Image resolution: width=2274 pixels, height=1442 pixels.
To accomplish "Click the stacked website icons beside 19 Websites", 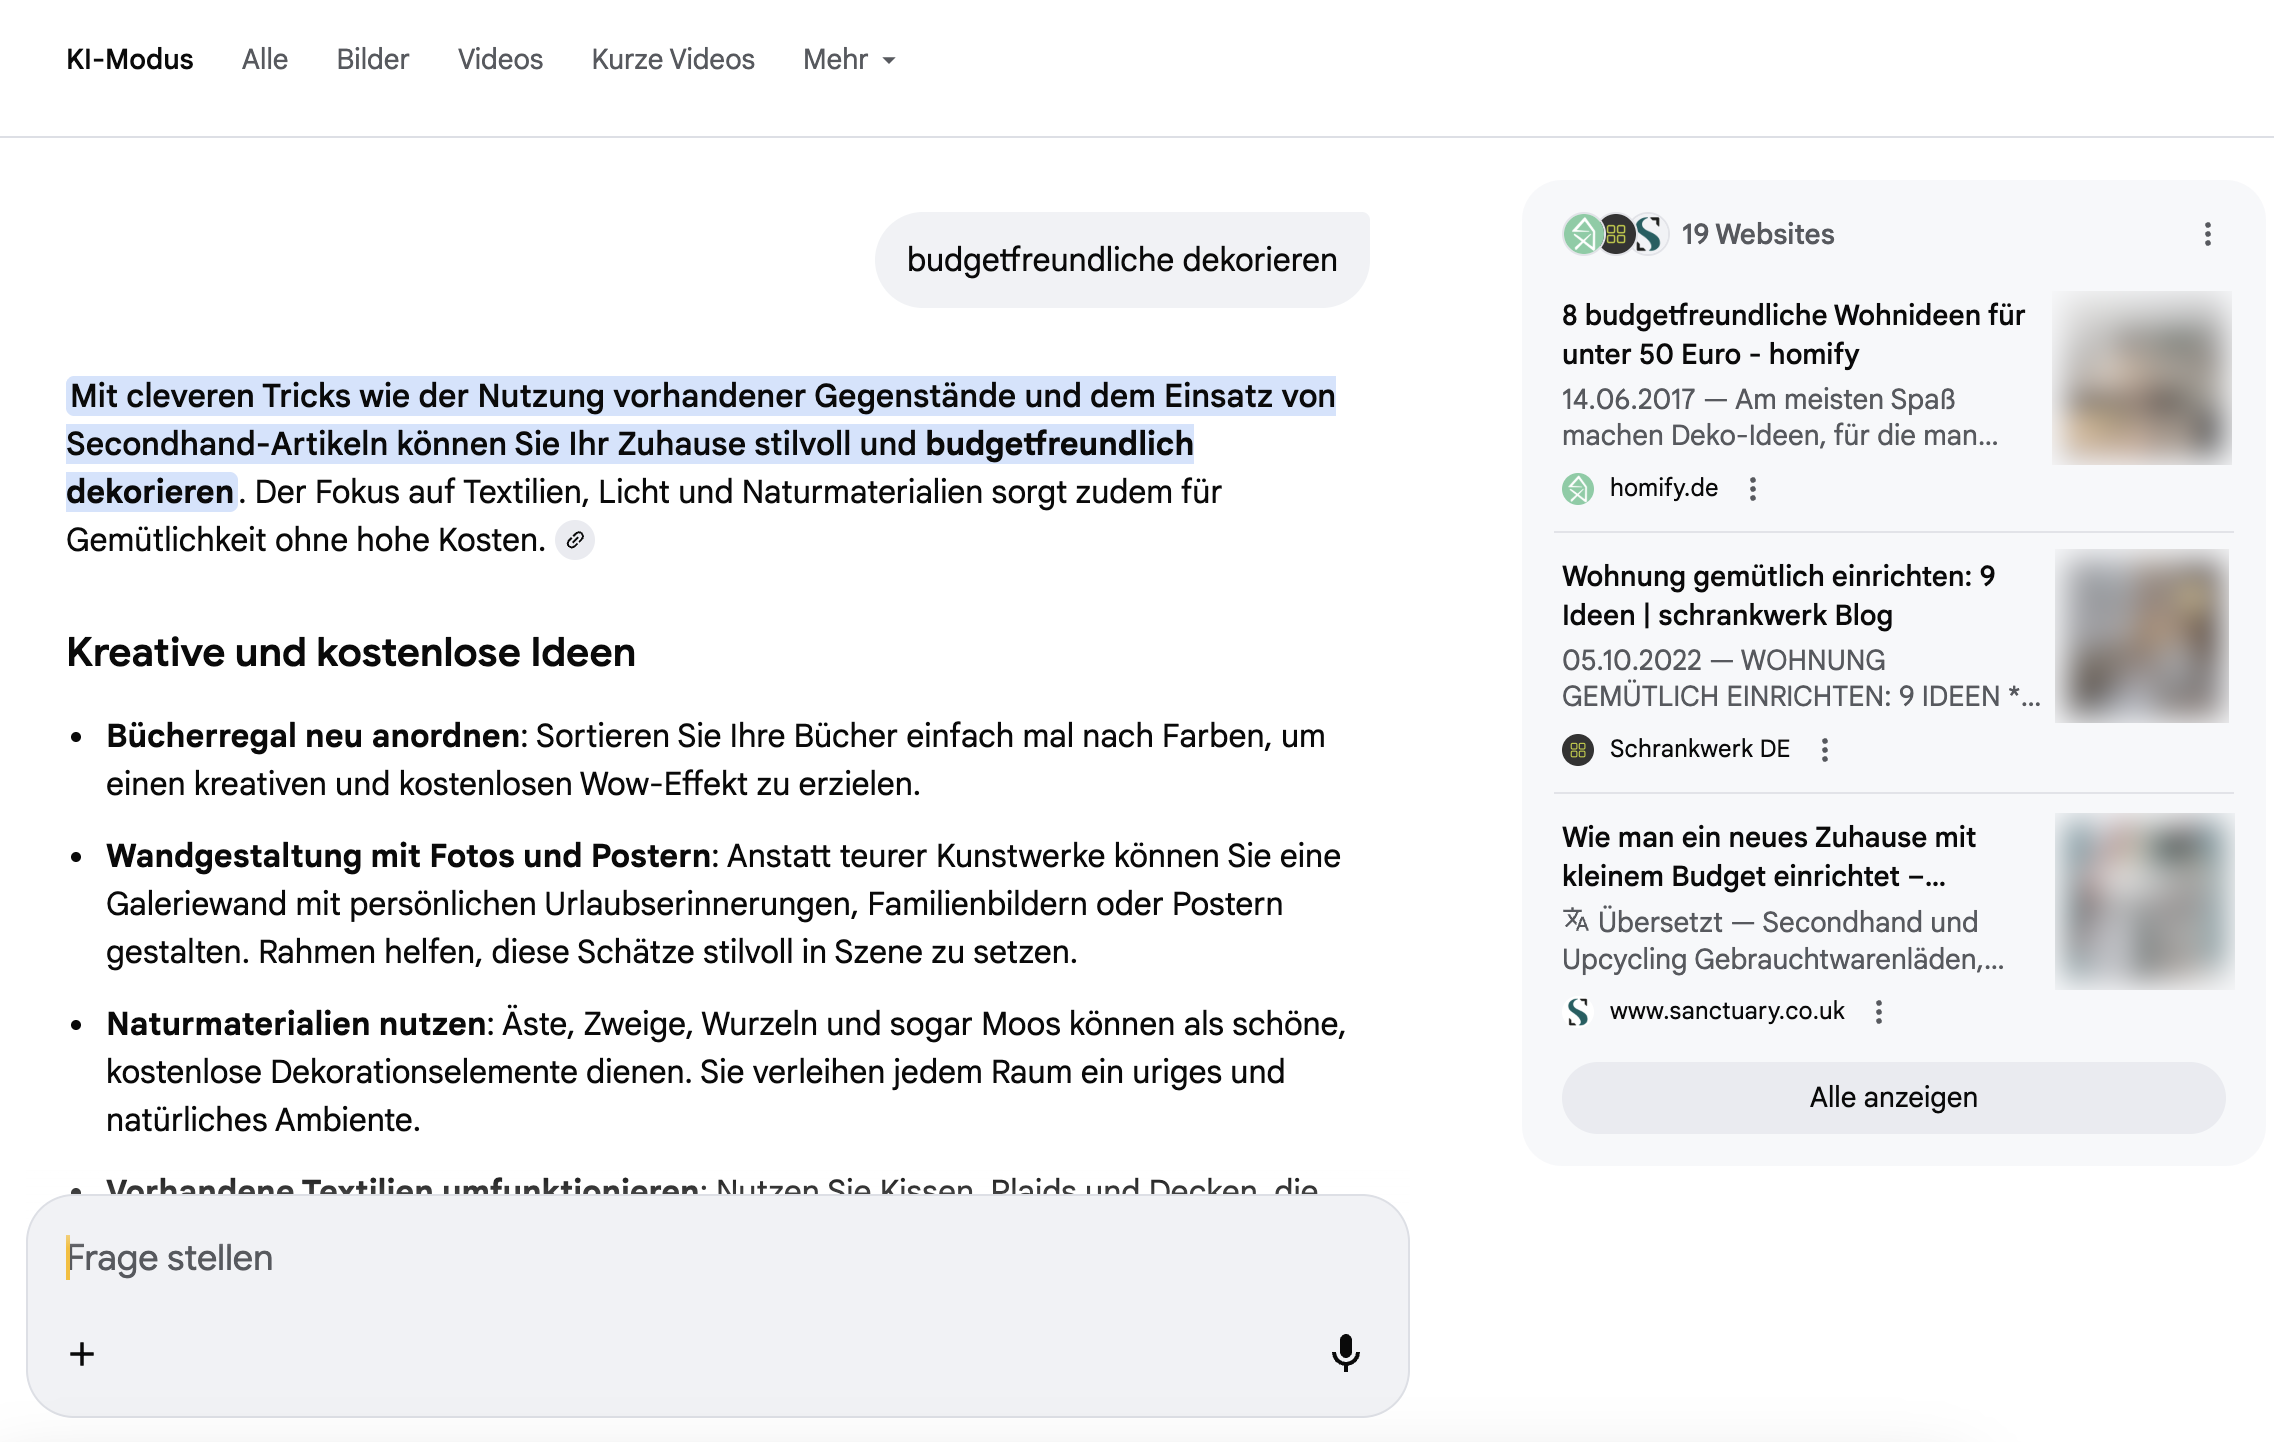I will (x=1616, y=234).
